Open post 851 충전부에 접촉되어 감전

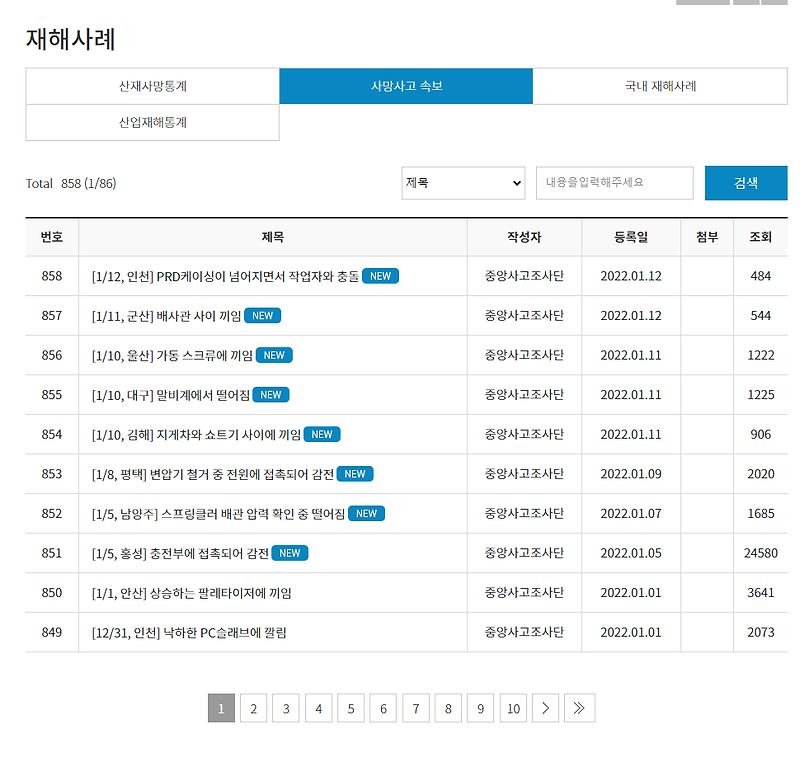180,553
